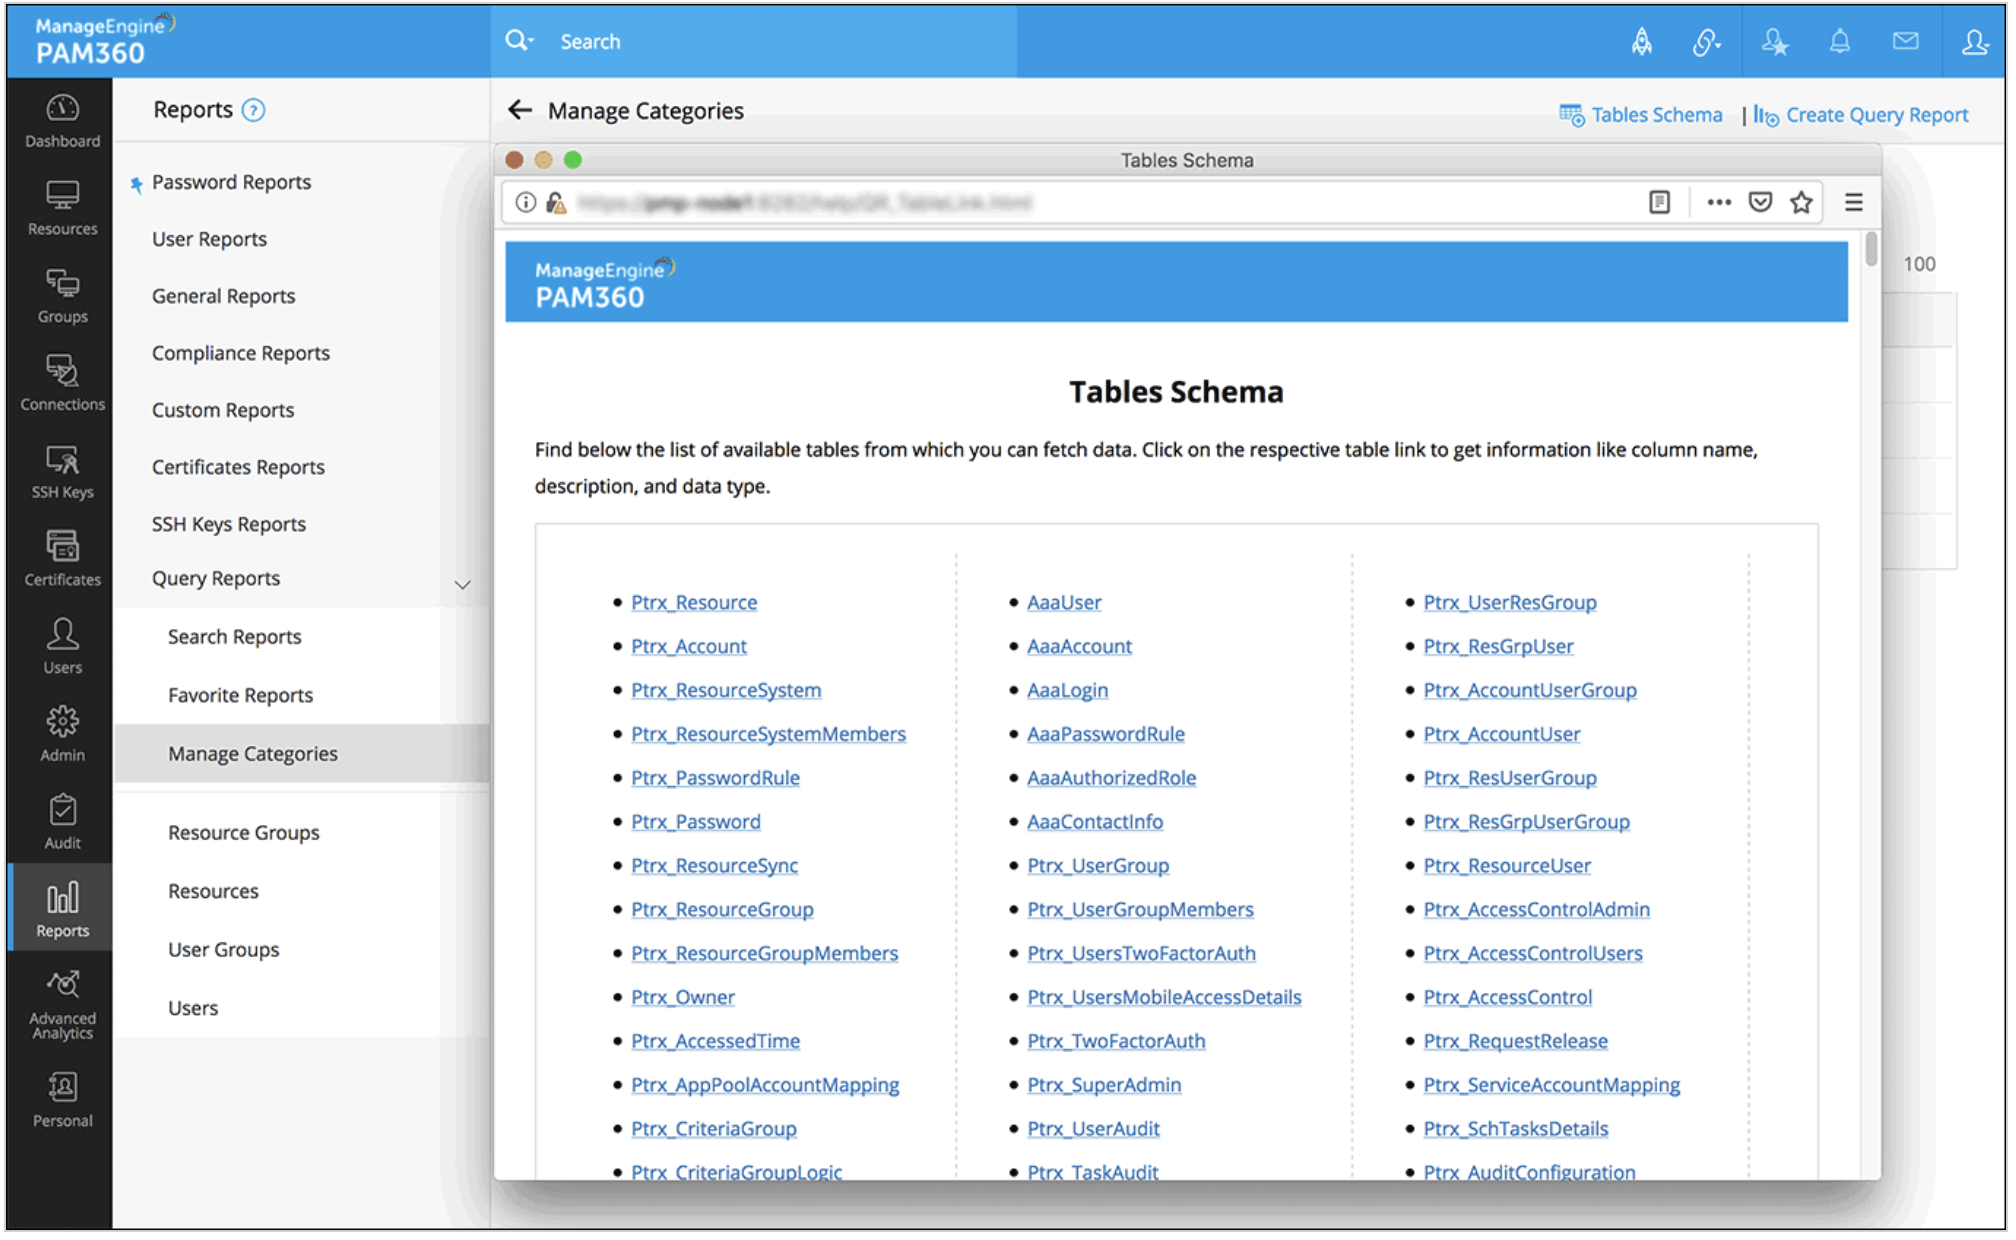Click the Reports help question icon

point(254,110)
